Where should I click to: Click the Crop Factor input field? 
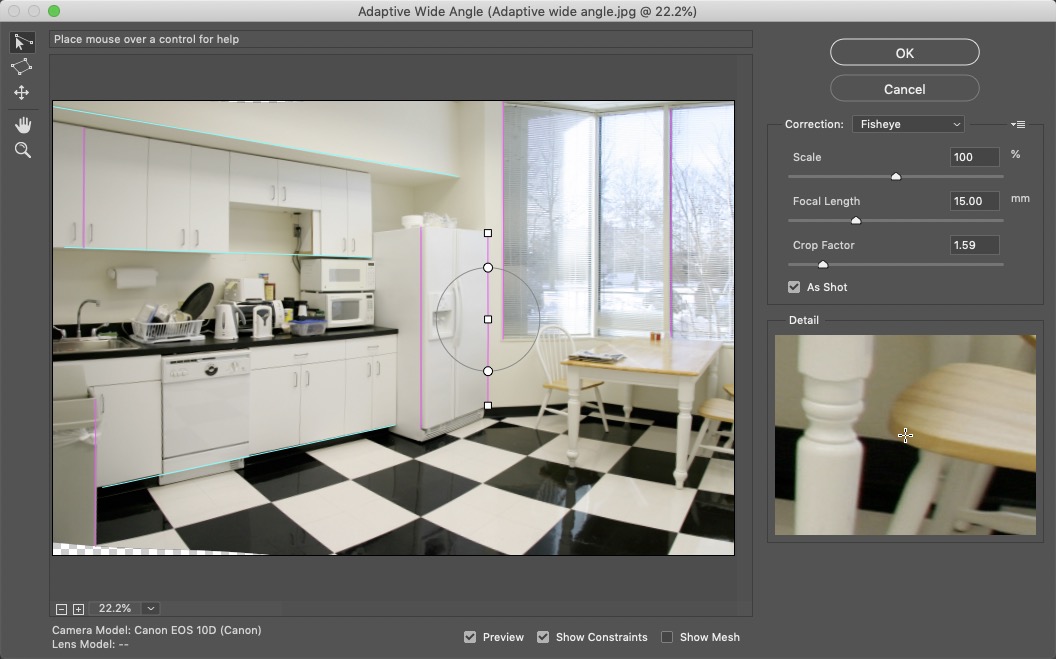tap(974, 245)
